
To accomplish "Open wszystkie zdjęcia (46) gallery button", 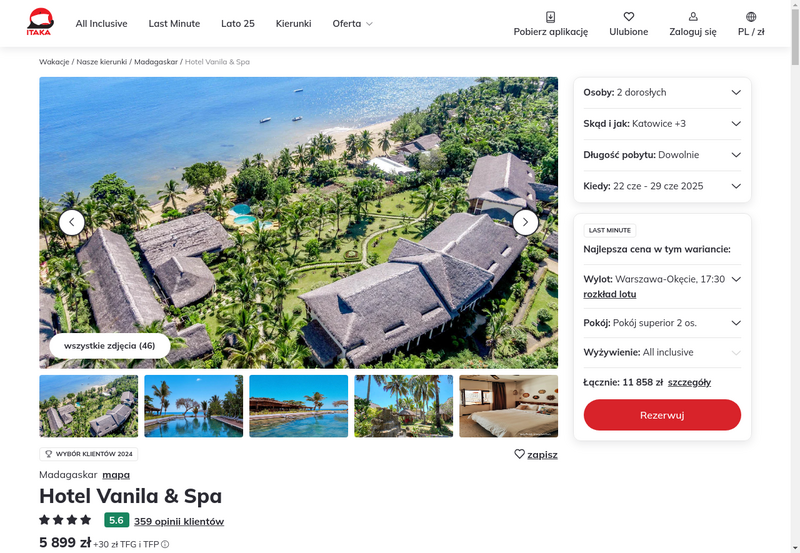I will pos(110,345).
